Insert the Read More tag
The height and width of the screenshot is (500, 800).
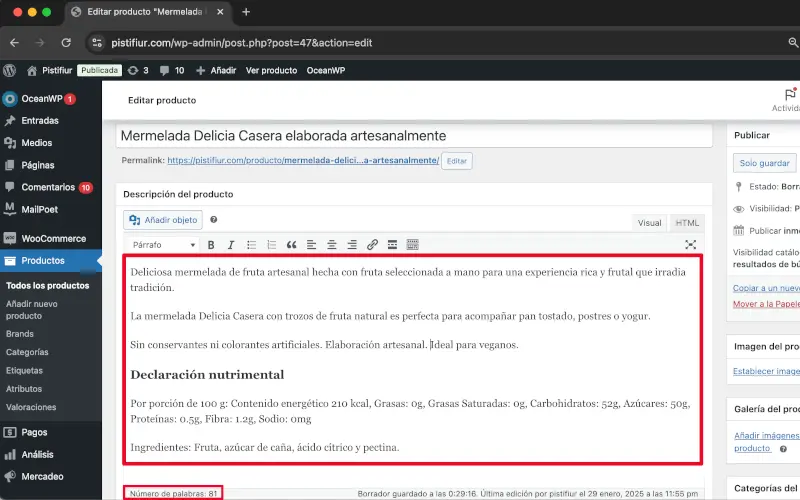[x=392, y=245]
